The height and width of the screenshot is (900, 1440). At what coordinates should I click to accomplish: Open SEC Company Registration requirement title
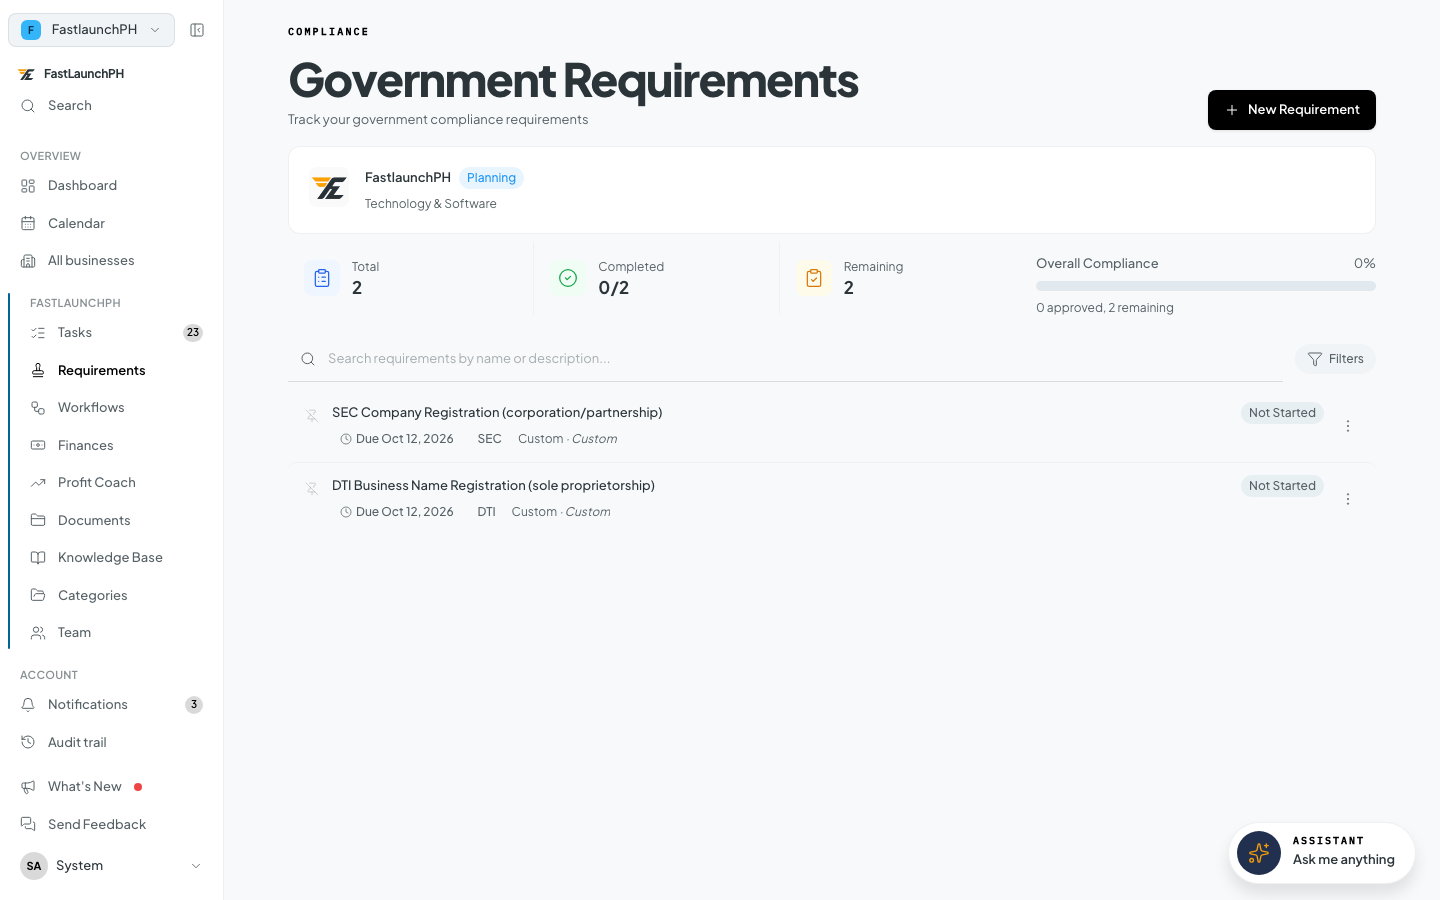497,413
